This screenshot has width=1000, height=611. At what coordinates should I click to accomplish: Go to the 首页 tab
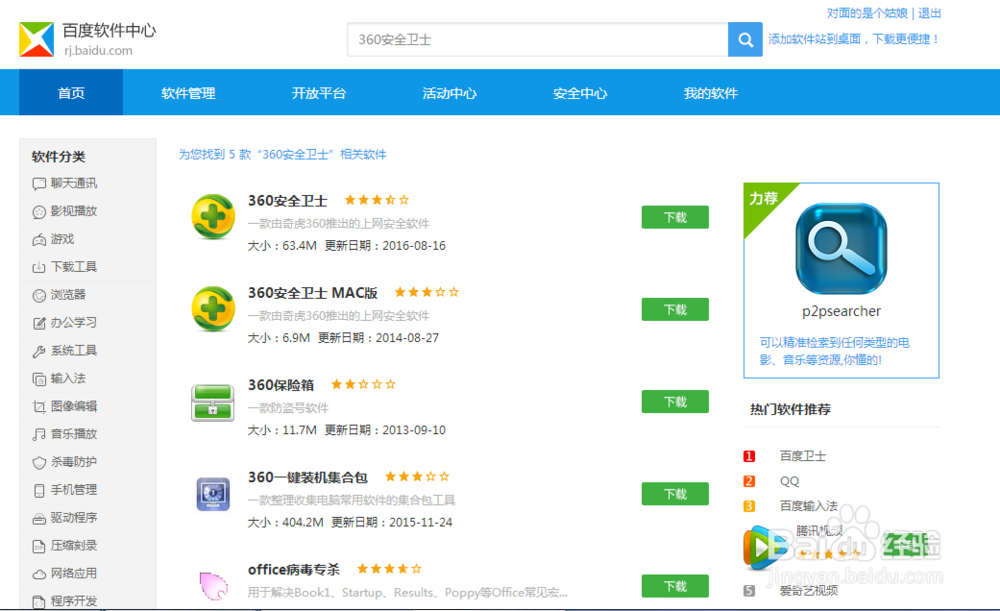click(71, 93)
